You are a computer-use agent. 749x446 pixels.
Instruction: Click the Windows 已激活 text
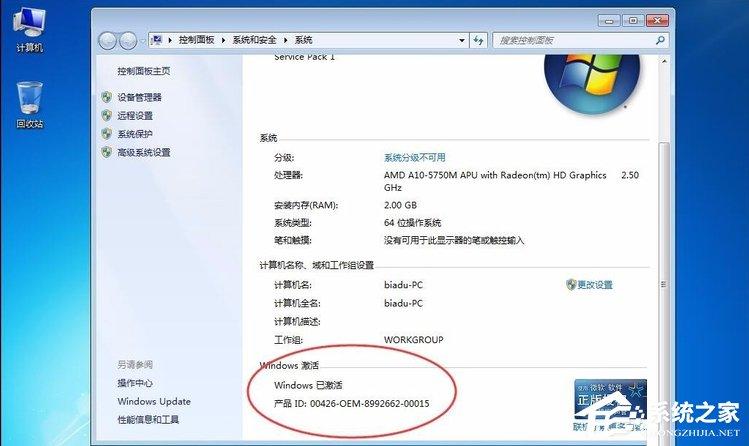coord(308,385)
